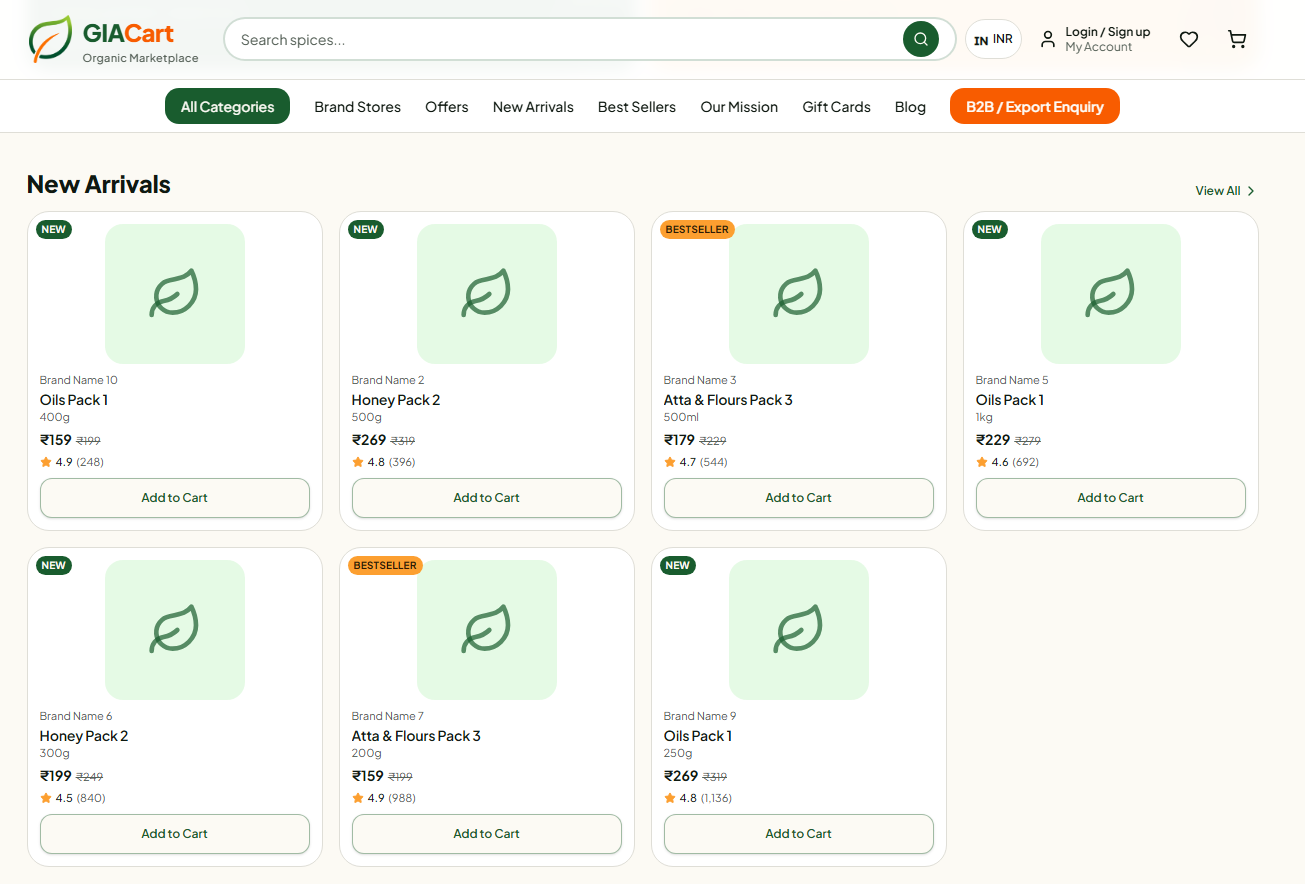The height and width of the screenshot is (884, 1305).
Task: Click the green search magnifier button
Action: click(921, 39)
